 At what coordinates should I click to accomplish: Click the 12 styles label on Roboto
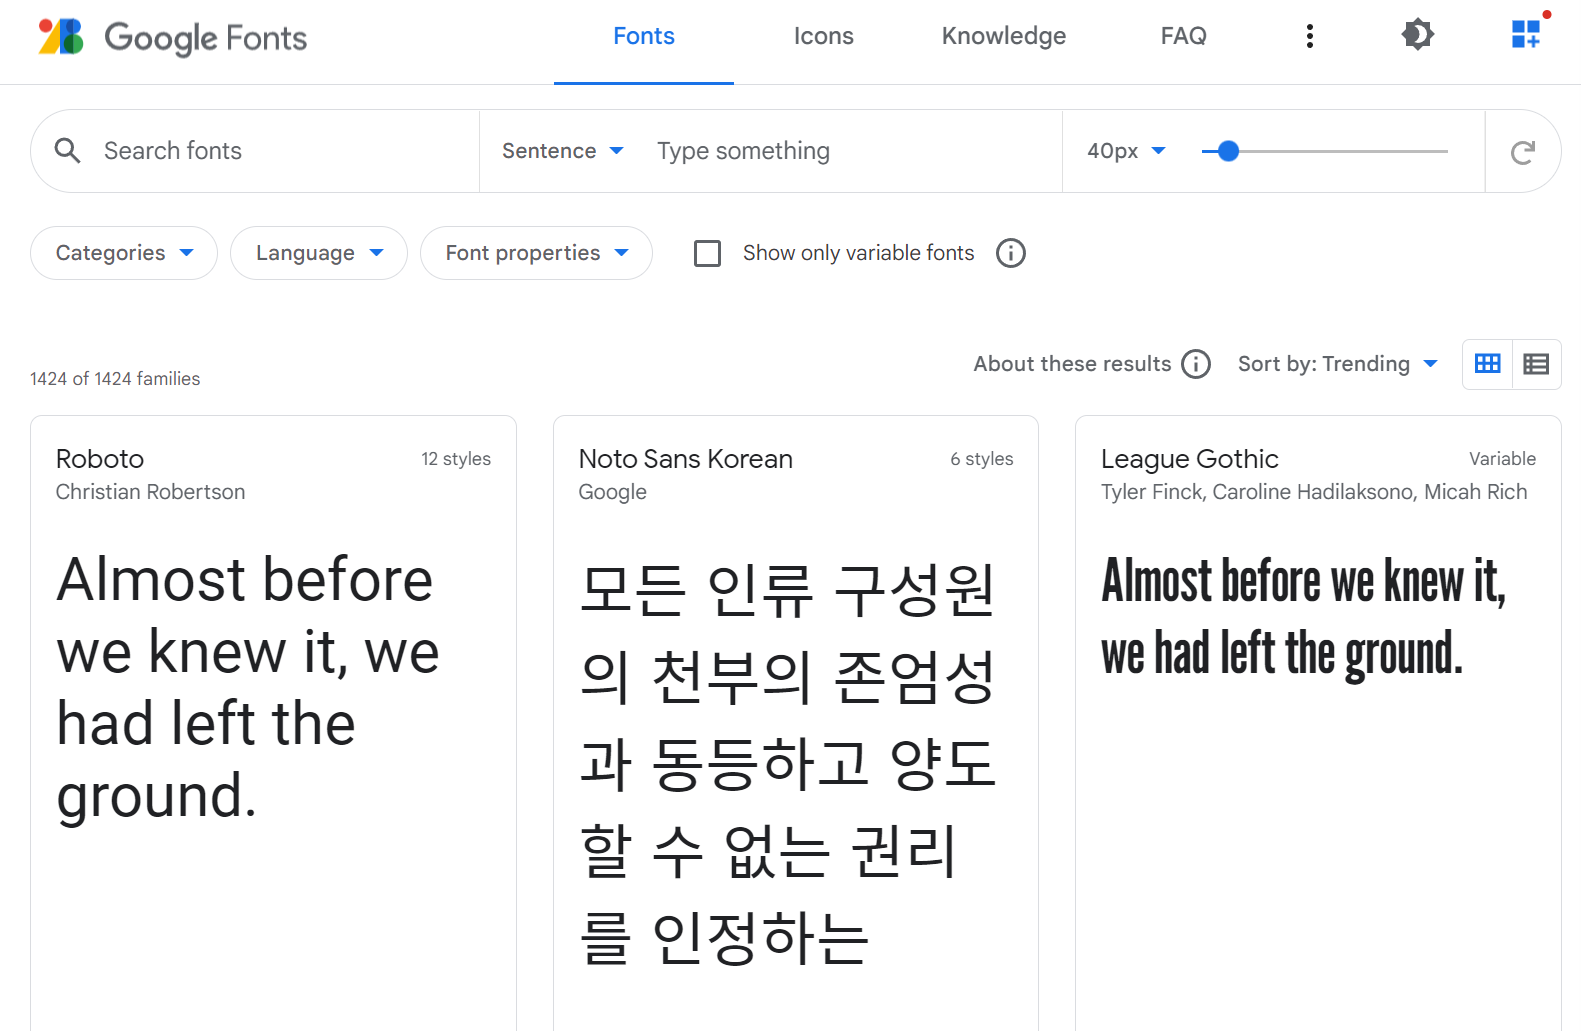click(x=456, y=459)
